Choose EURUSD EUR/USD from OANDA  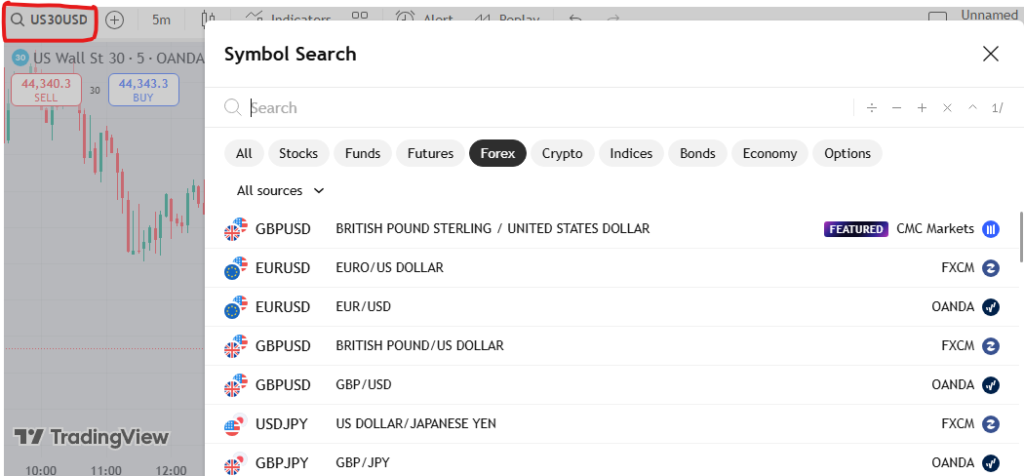click(x=611, y=307)
